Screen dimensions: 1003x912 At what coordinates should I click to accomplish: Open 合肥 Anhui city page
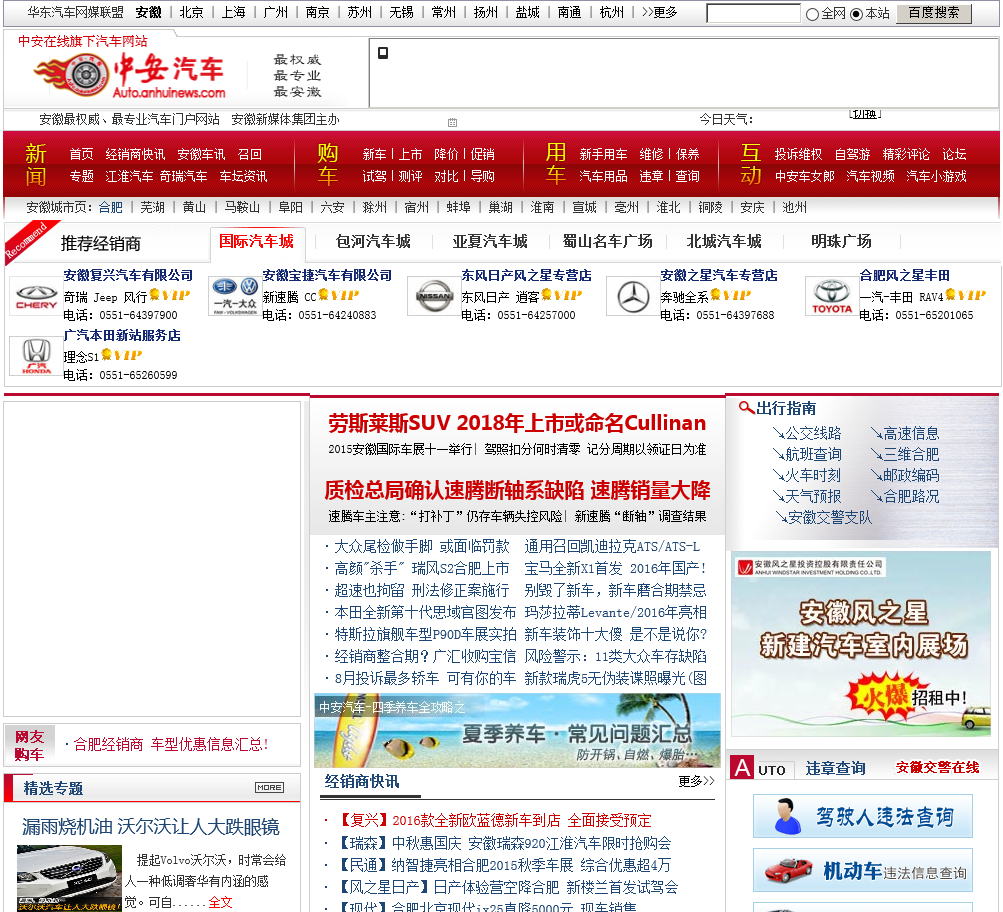click(x=111, y=207)
